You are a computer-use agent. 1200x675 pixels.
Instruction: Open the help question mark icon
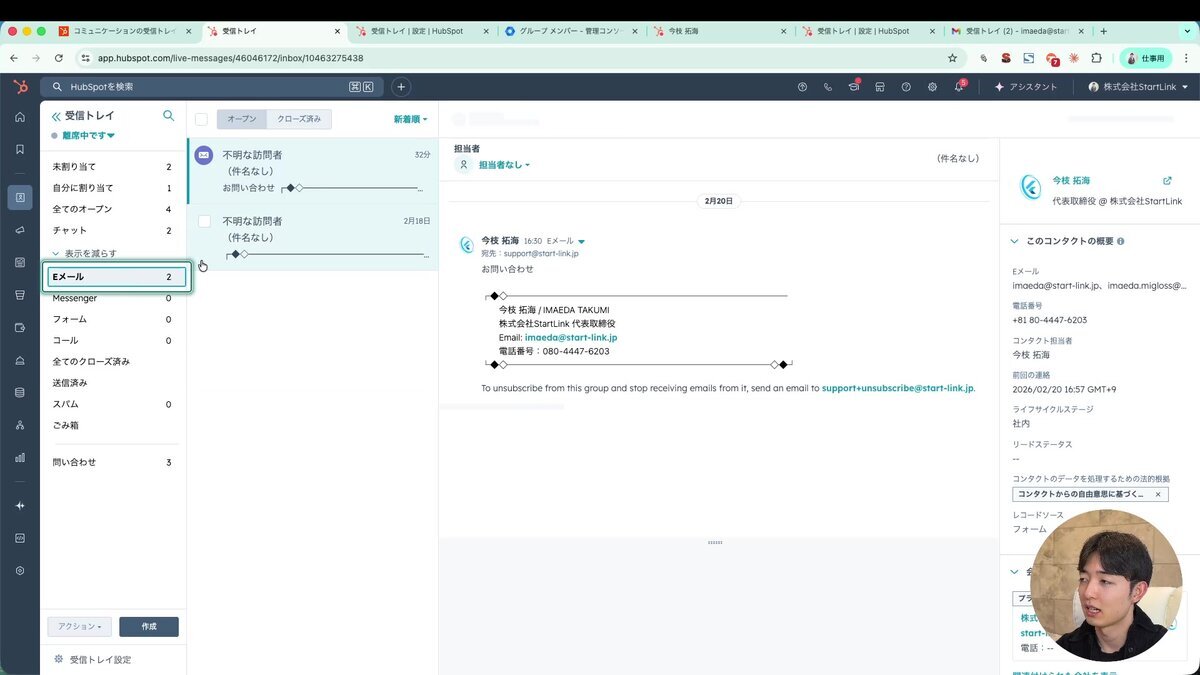pyautogui.click(x=906, y=87)
